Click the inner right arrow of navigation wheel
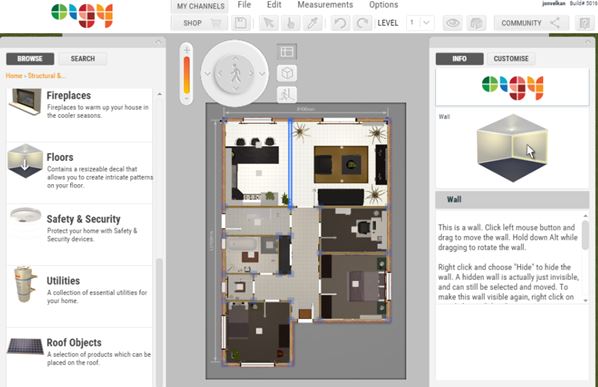Image resolution: width=598 pixels, height=387 pixels. [x=251, y=73]
